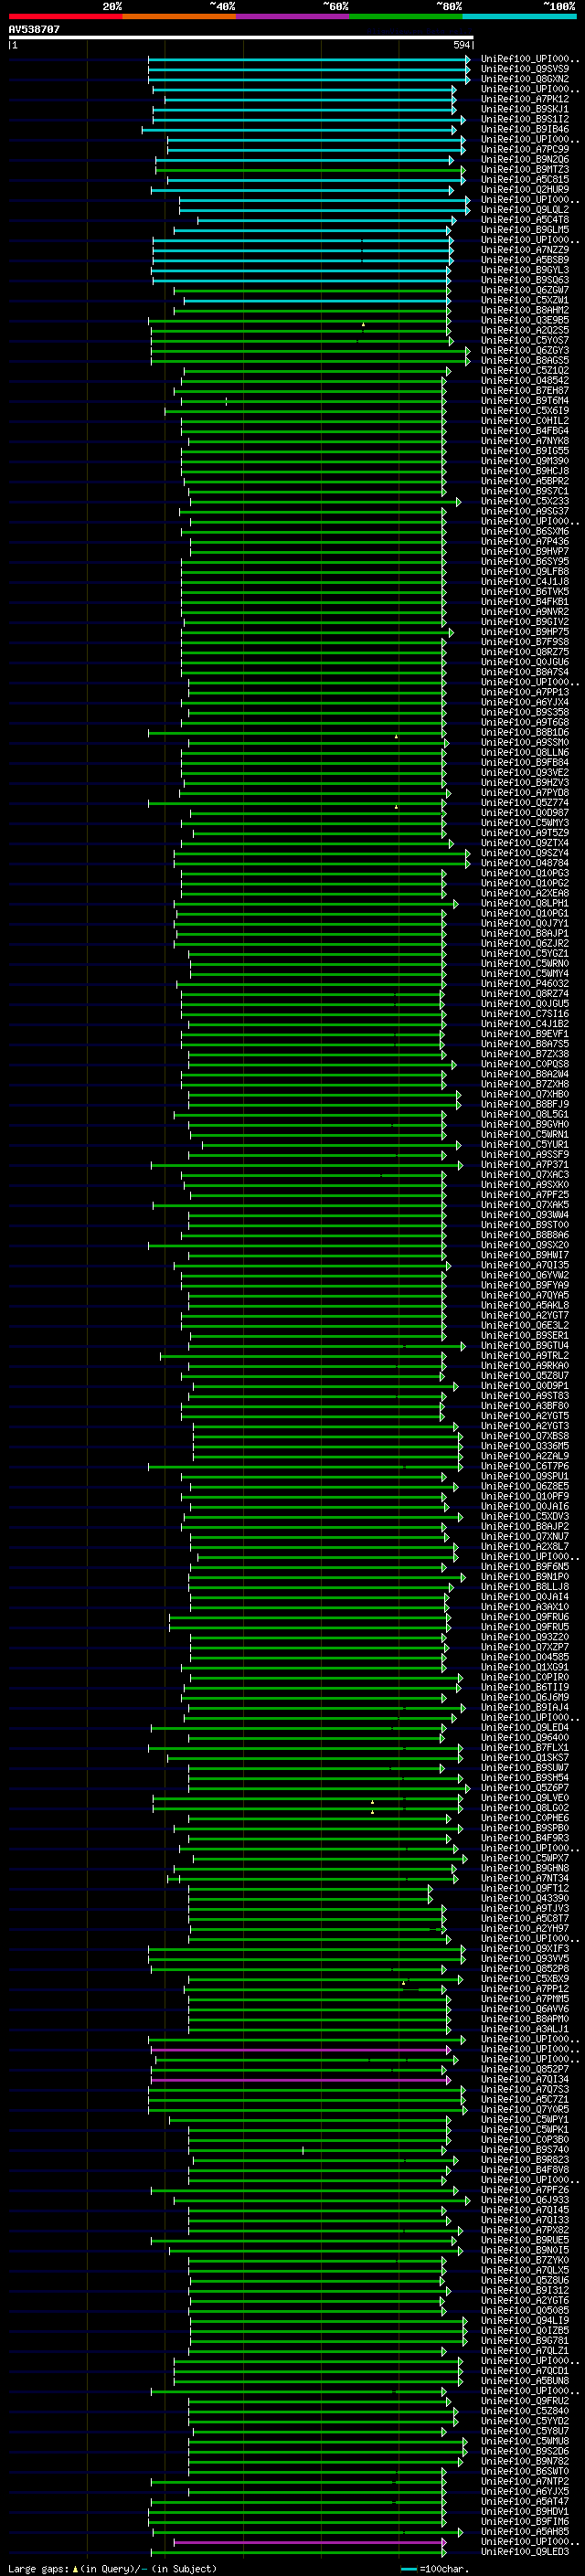Click the green alignment bar for UniRef100_A9TRL2
Image resolution: width=585 pixels, height=2576 pixels.
pyautogui.click(x=304, y=1357)
